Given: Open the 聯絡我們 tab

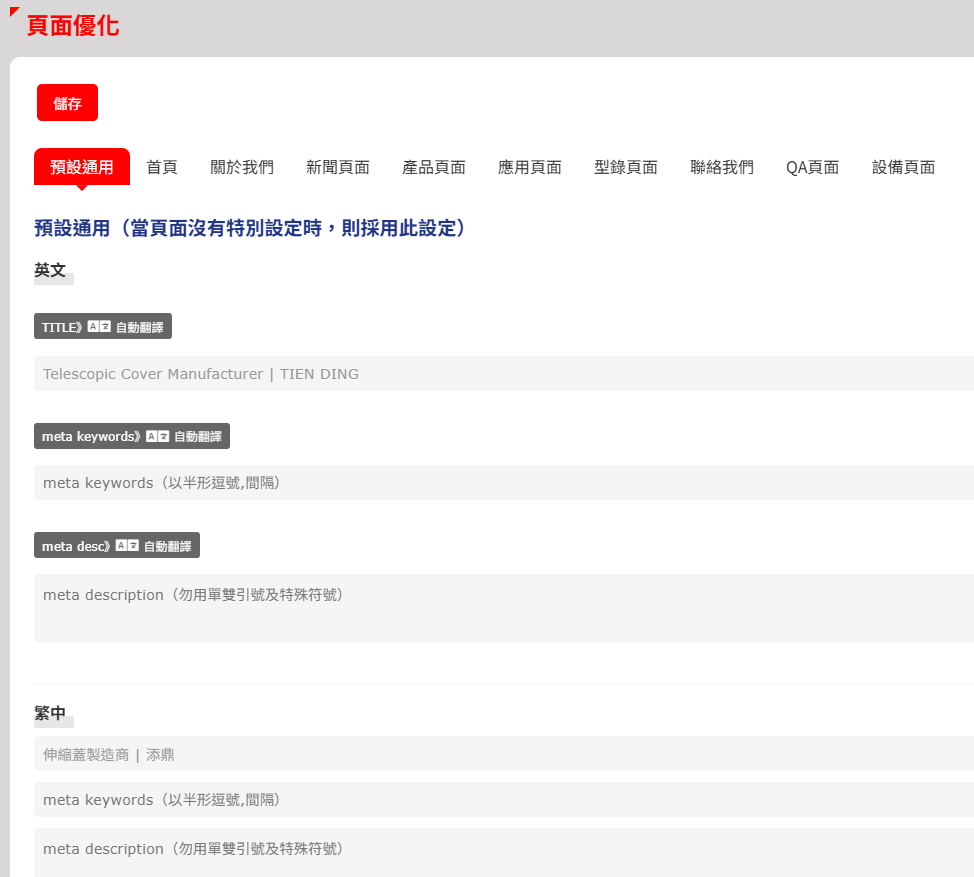Looking at the screenshot, I should pyautogui.click(x=722, y=167).
